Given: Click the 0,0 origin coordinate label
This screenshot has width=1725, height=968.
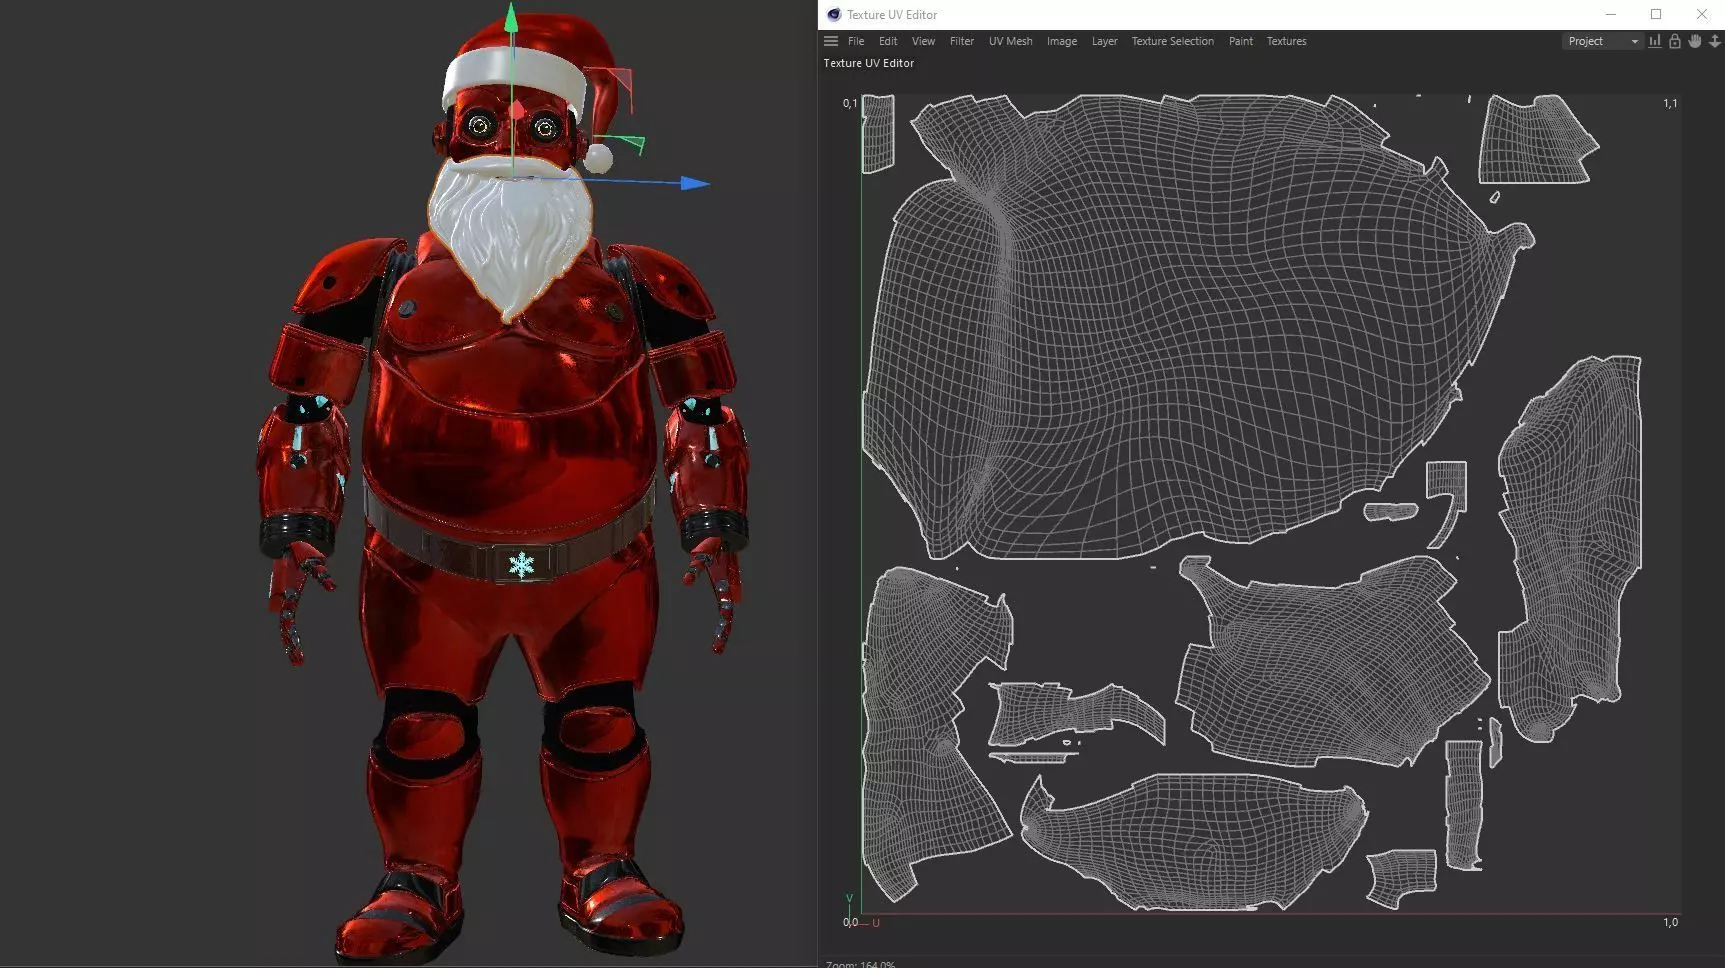Looking at the screenshot, I should click(x=850, y=922).
